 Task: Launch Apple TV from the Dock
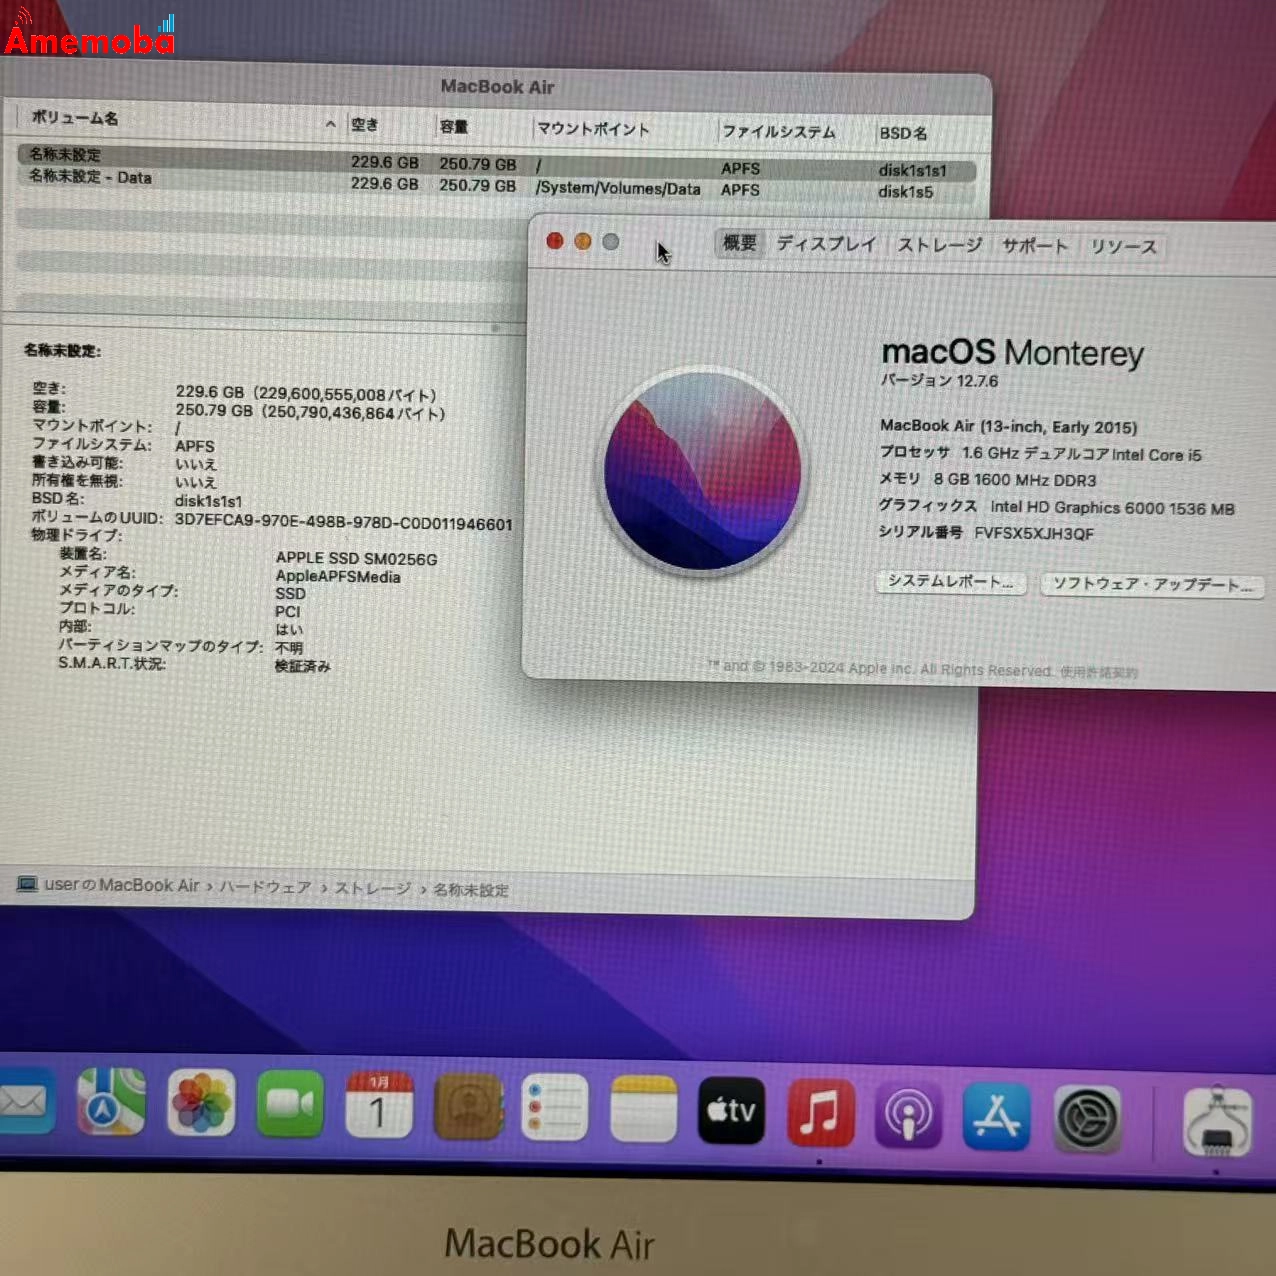(x=731, y=1110)
